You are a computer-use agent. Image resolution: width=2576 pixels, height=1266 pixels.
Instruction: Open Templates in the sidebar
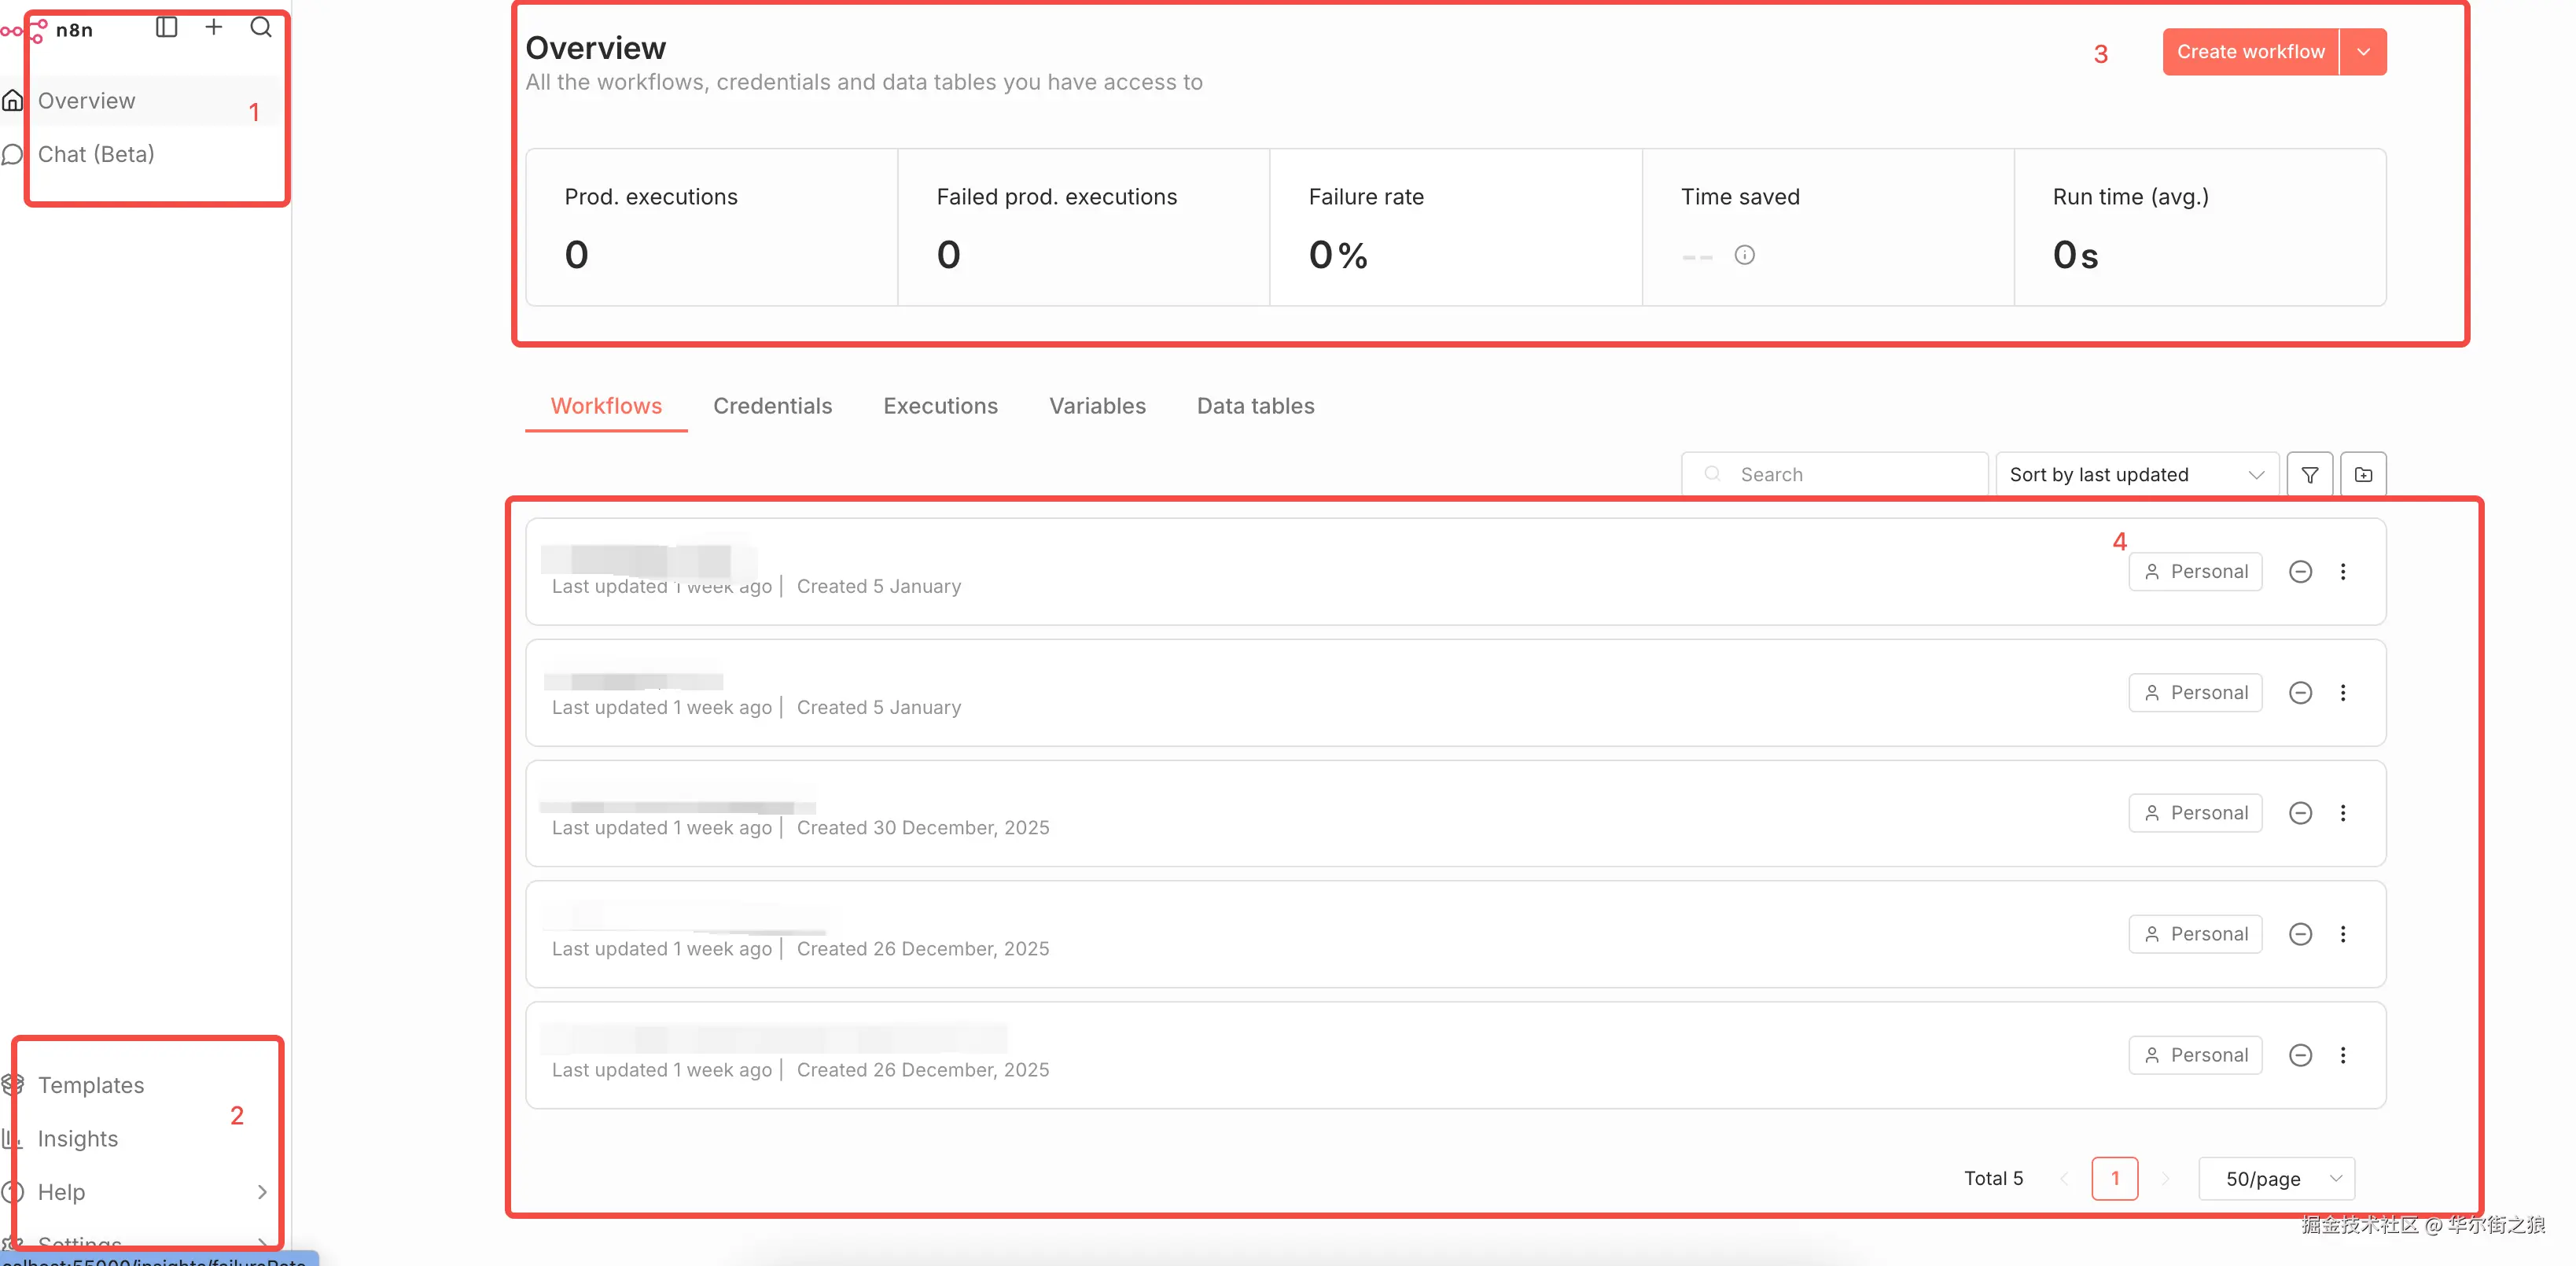point(91,1085)
